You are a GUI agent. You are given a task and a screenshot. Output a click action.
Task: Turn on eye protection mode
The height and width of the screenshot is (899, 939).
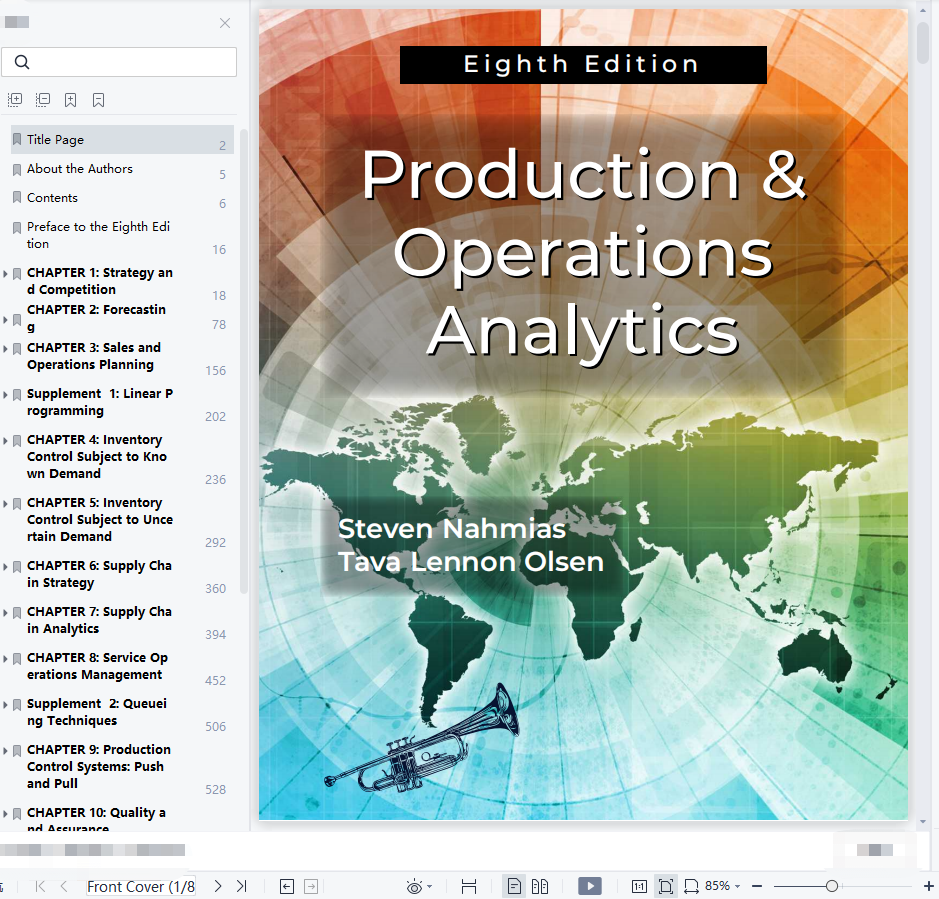414,886
